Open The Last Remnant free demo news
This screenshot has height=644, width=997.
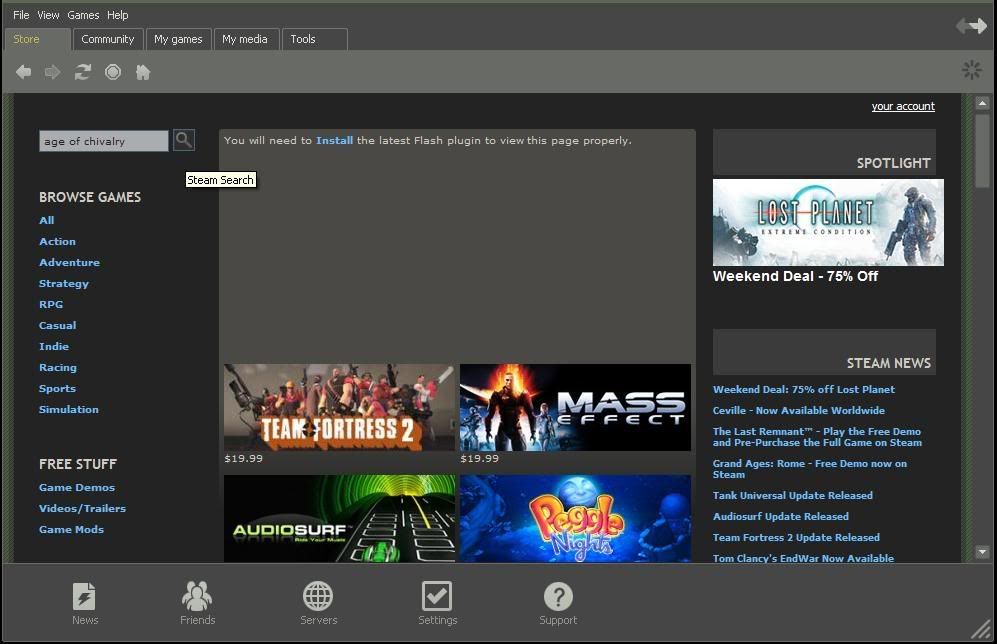click(x=817, y=437)
